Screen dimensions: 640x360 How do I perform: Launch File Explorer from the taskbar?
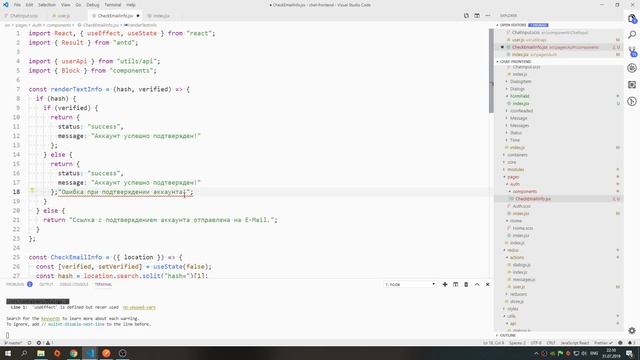41,353
